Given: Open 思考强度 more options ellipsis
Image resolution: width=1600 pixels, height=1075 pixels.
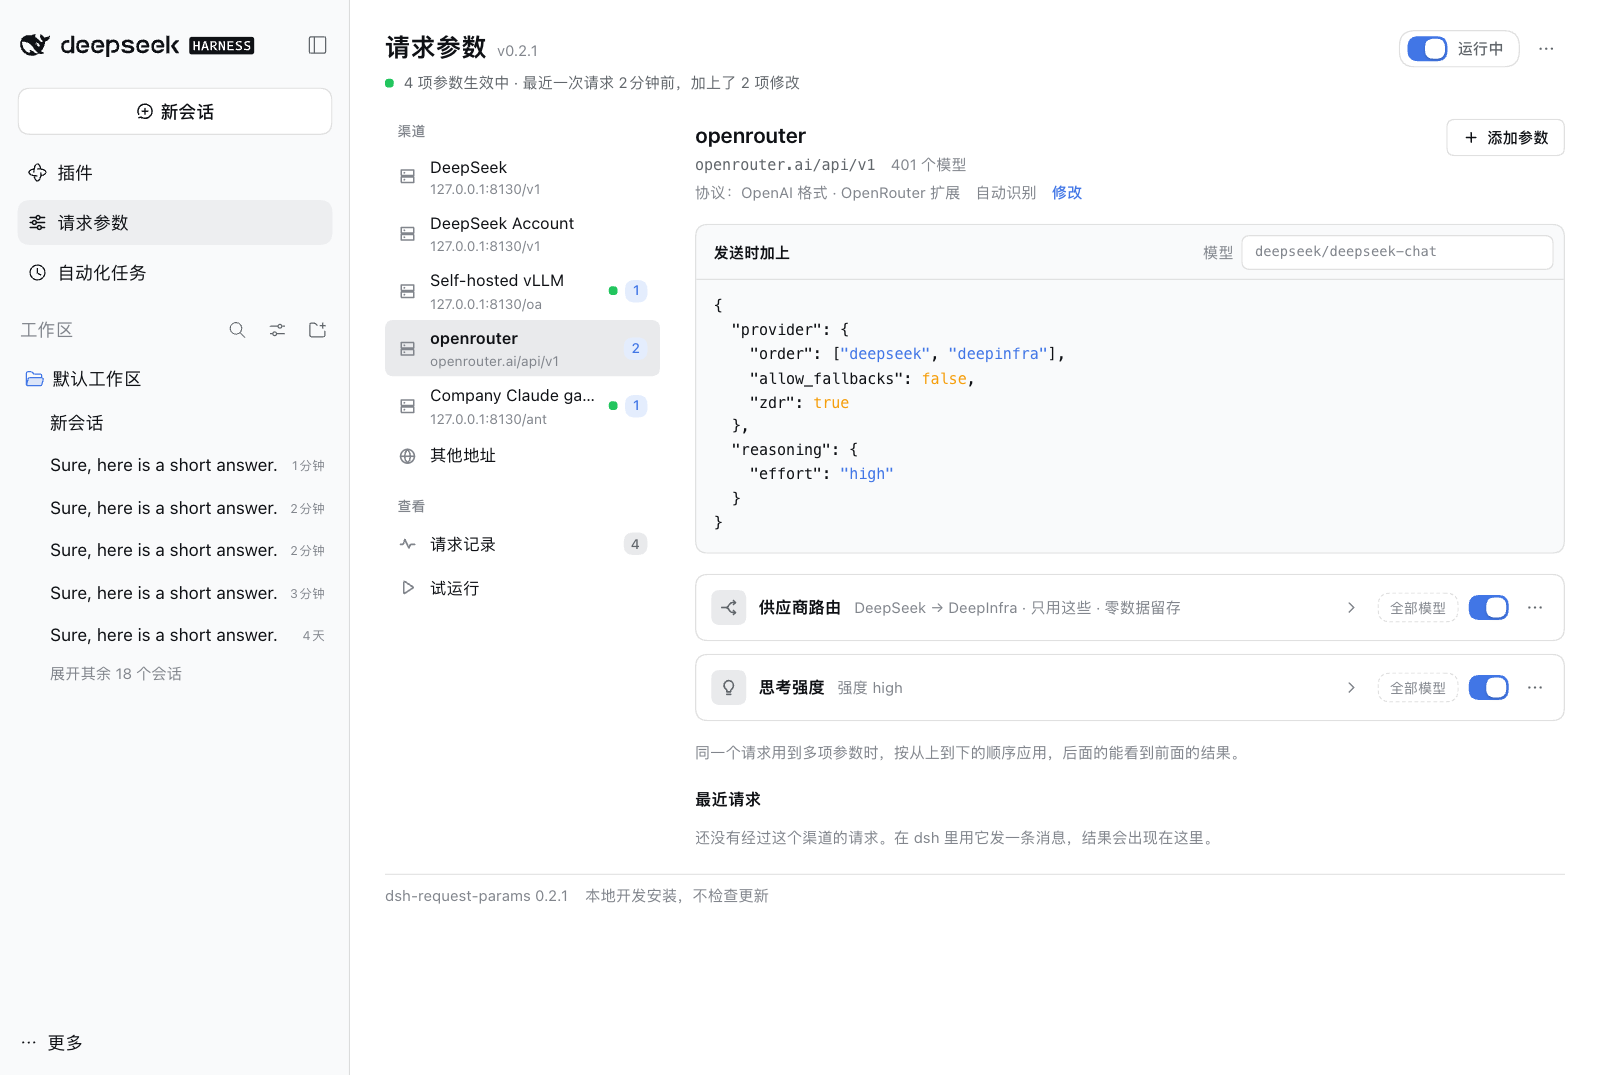Looking at the screenshot, I should (1535, 687).
